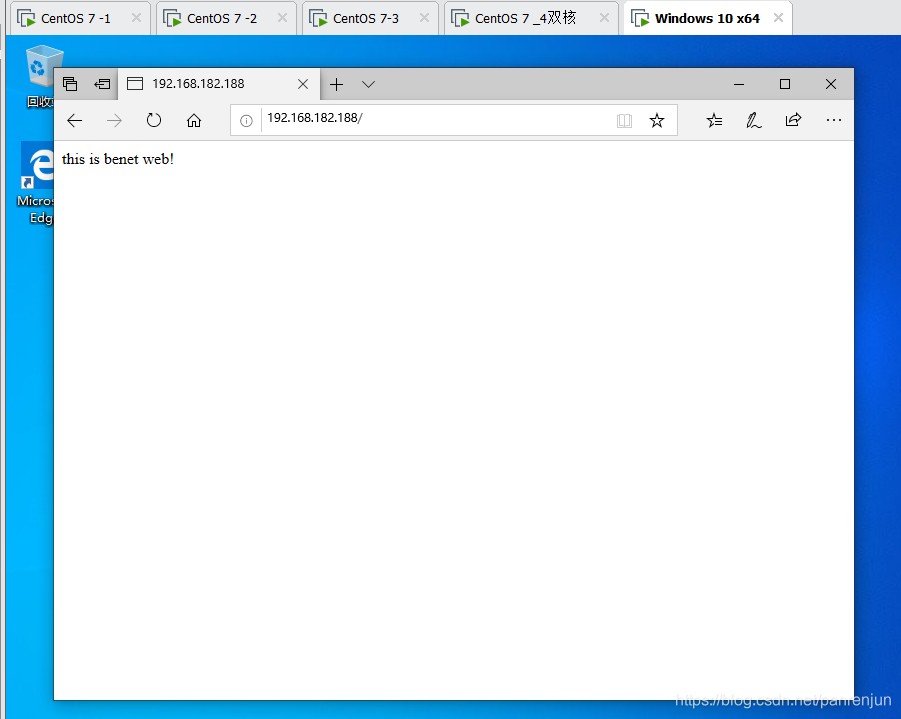Screen dimensions: 901x719
Task: Switch to the CentOS 7-3 VM tab
Action: (x=371, y=18)
